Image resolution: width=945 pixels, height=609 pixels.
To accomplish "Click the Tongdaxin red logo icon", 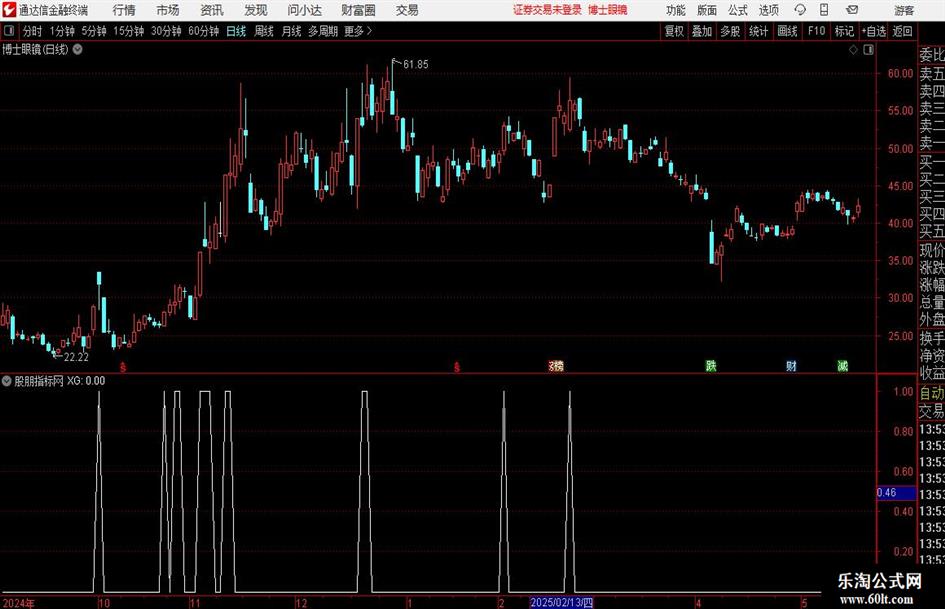I will [x=8, y=10].
